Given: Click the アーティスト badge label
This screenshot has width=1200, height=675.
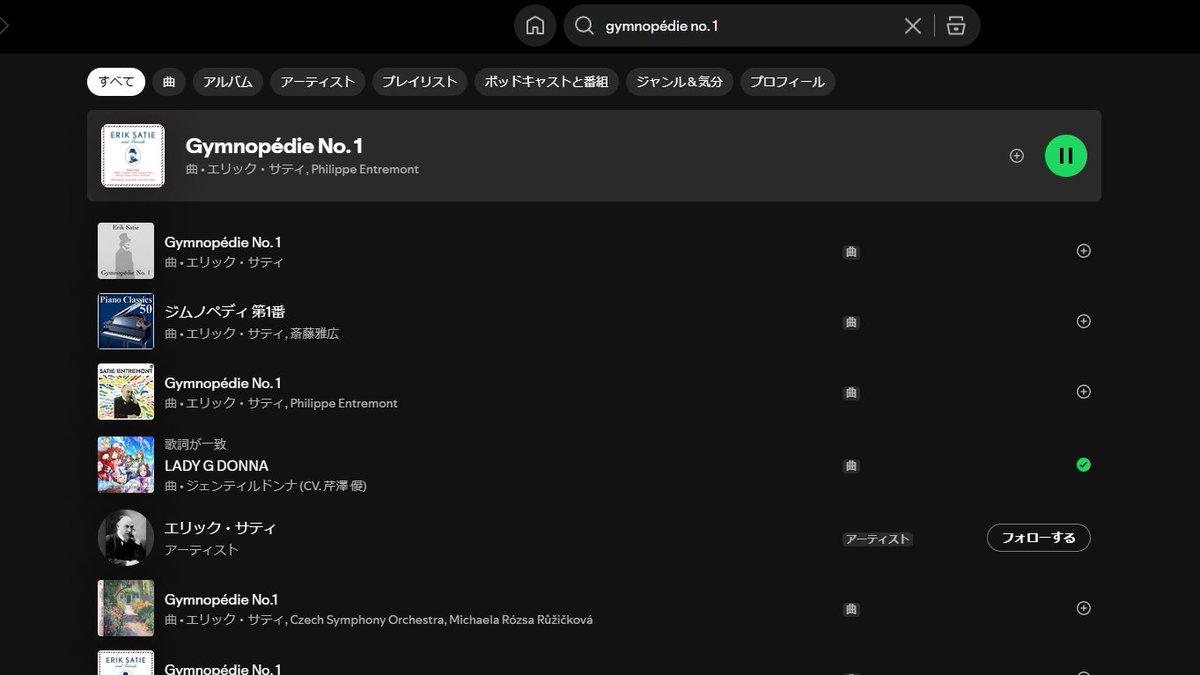Looking at the screenshot, I should [x=878, y=539].
